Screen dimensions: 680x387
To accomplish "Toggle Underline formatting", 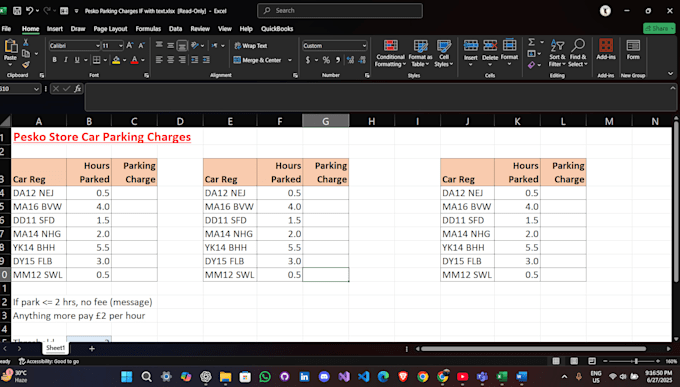I will [x=77, y=60].
